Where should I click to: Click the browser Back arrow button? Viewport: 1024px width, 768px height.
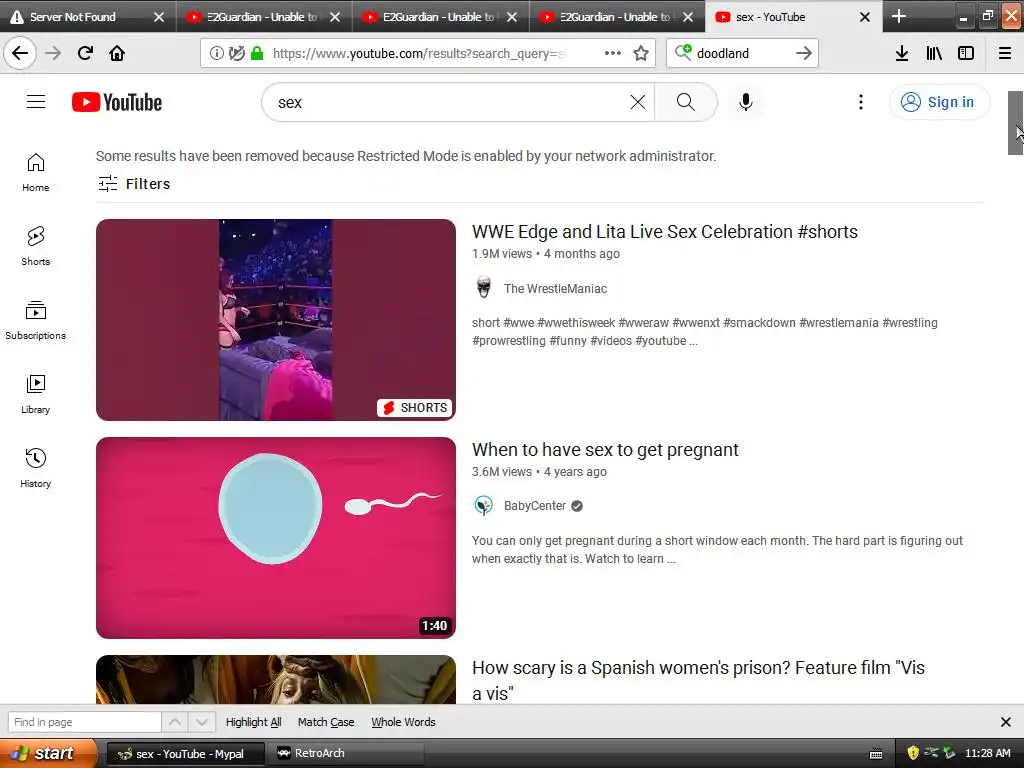(x=20, y=53)
